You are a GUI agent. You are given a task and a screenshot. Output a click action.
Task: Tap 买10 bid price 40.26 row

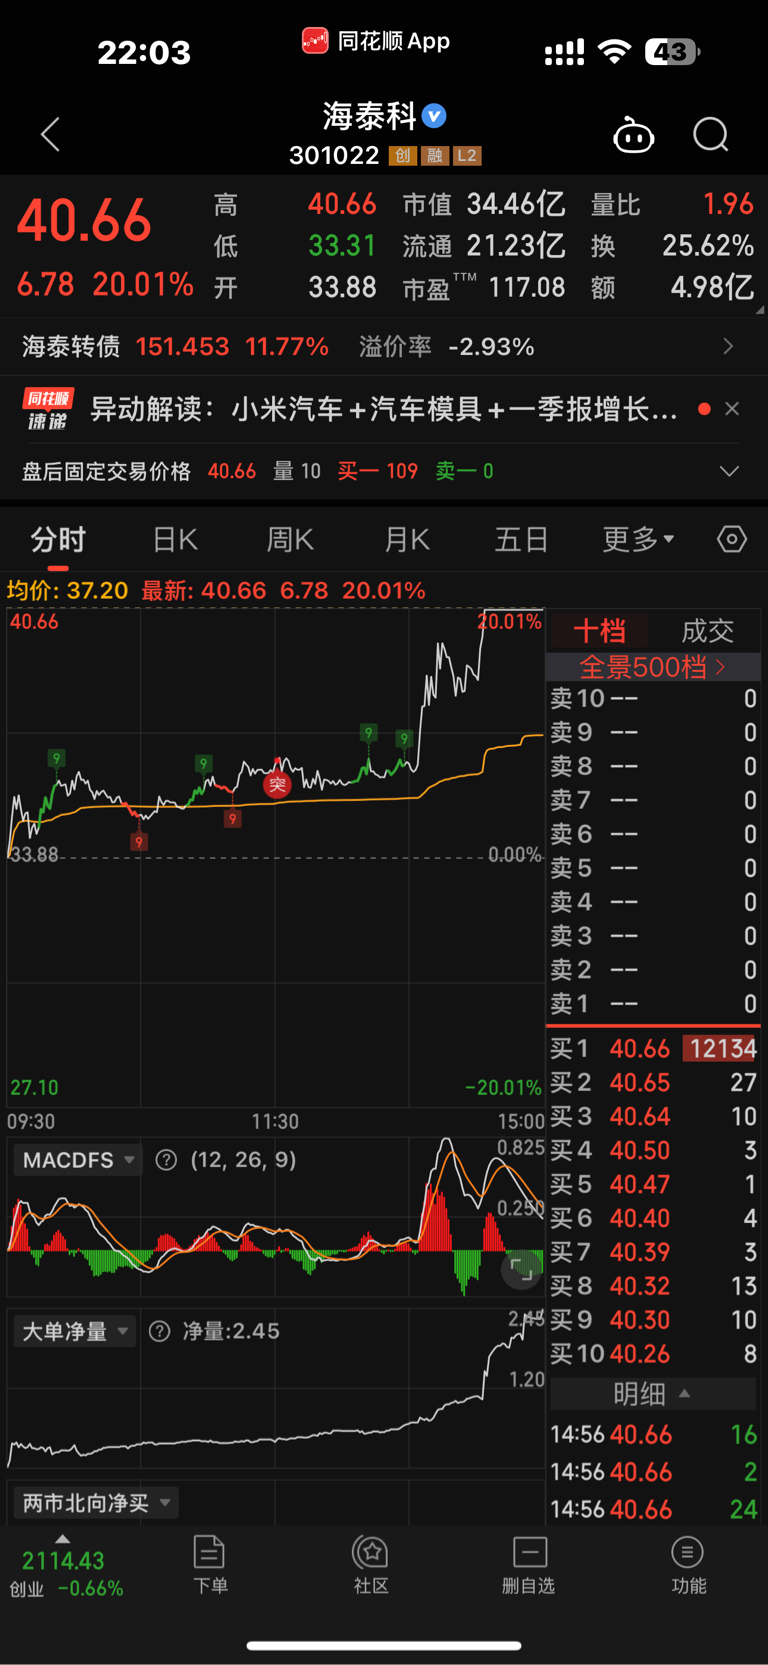click(652, 1354)
